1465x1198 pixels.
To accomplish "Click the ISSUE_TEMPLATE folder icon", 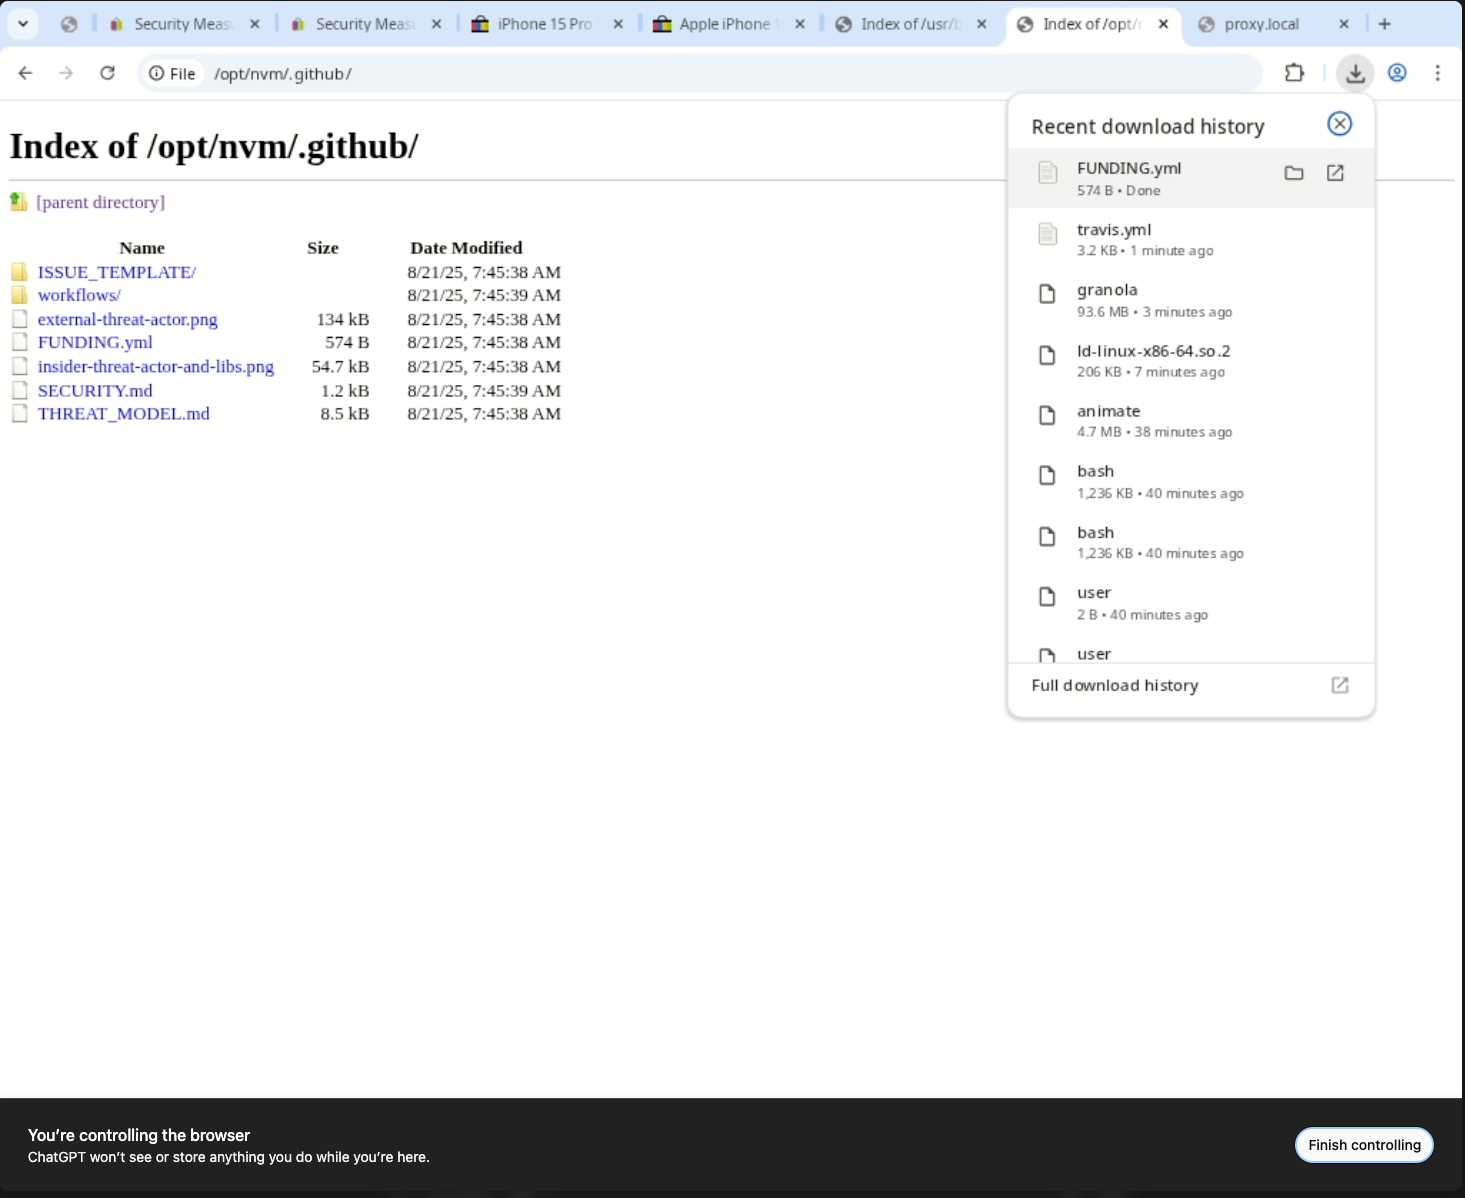I will coord(20,271).
